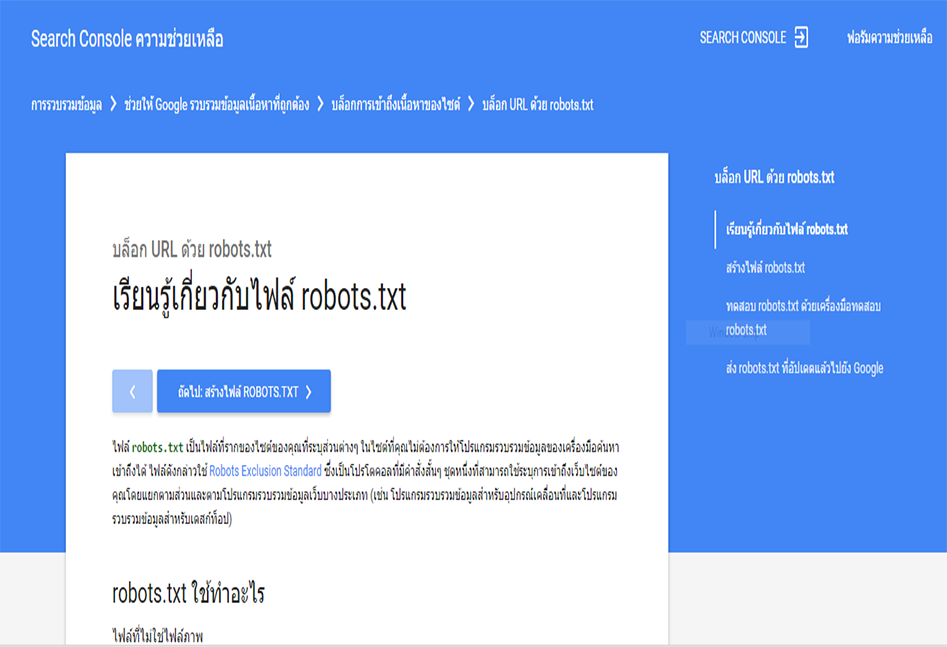Select ทดสอบ robots.txt ด้วยเครื่องมือทดสอบ sidebar item
947x647 pixels.
(803, 318)
